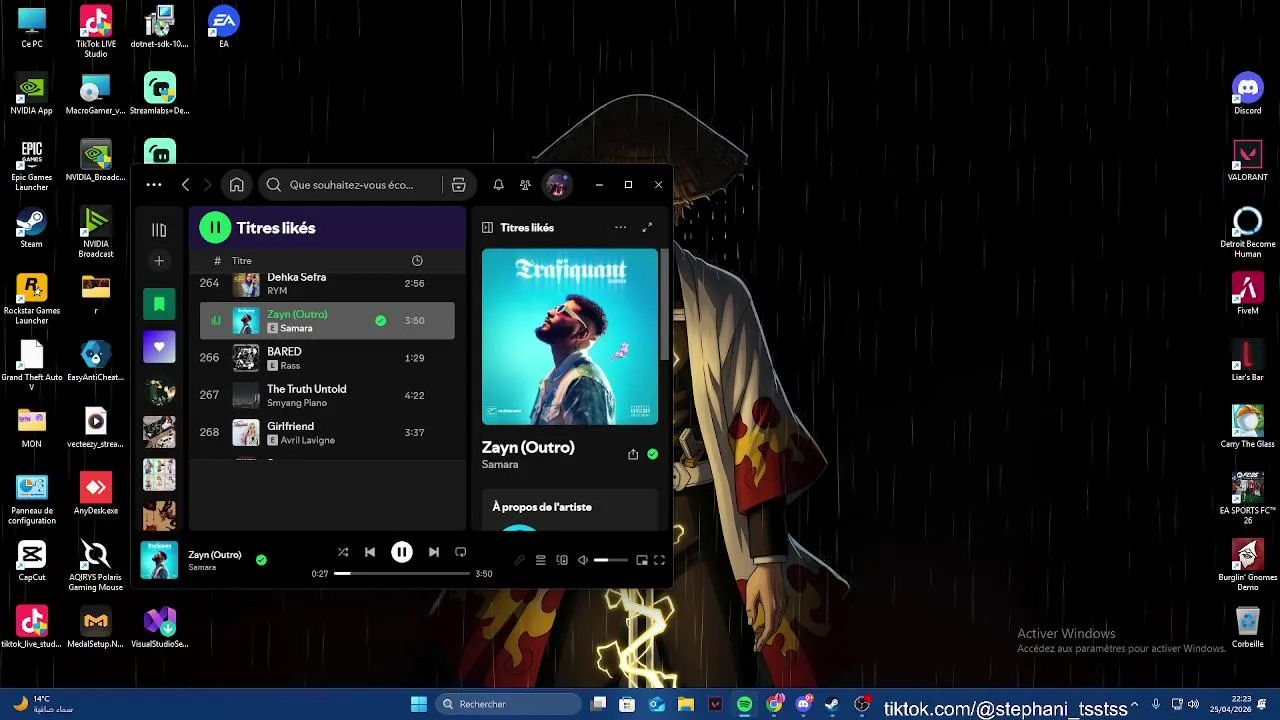Open the Smyang Piano artist link

point(297,403)
